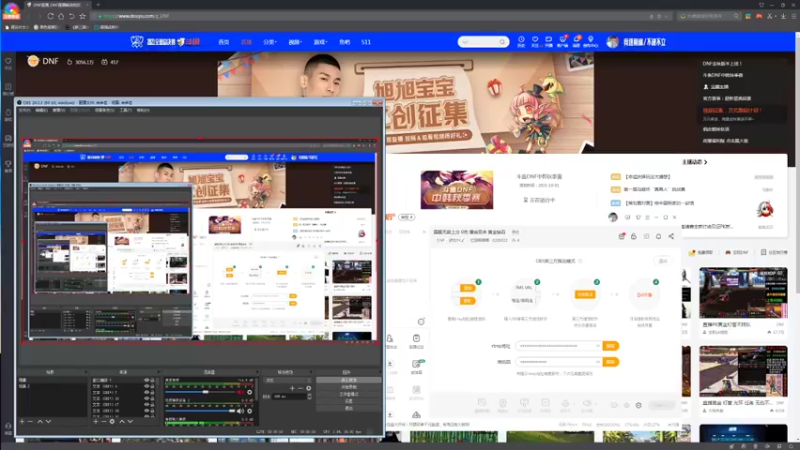Open Sources panel header dock arrow
The height and width of the screenshot is (450, 800).
(x=158, y=372)
